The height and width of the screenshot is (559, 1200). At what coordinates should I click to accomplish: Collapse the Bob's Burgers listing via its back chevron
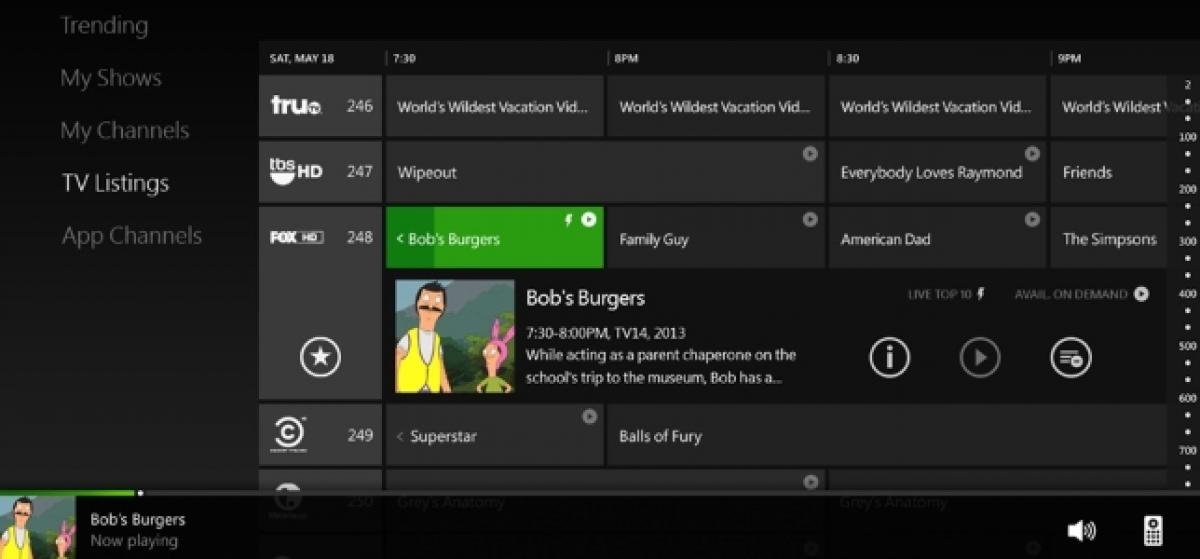(x=400, y=239)
